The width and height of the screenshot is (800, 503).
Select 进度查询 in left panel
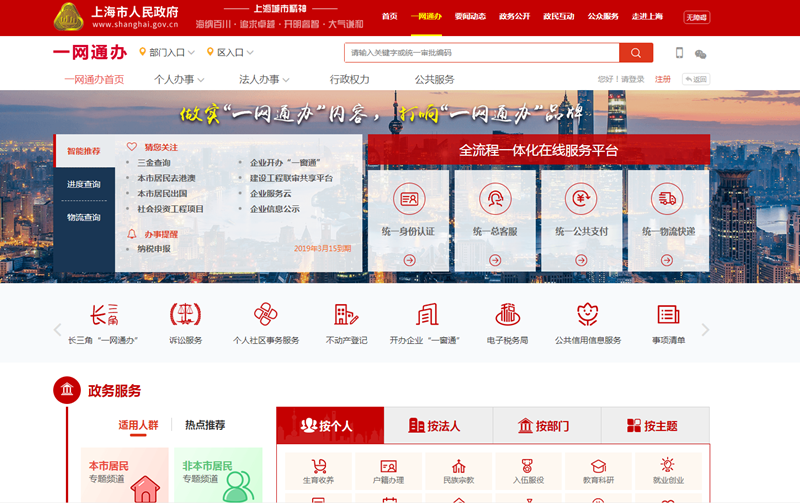84,184
